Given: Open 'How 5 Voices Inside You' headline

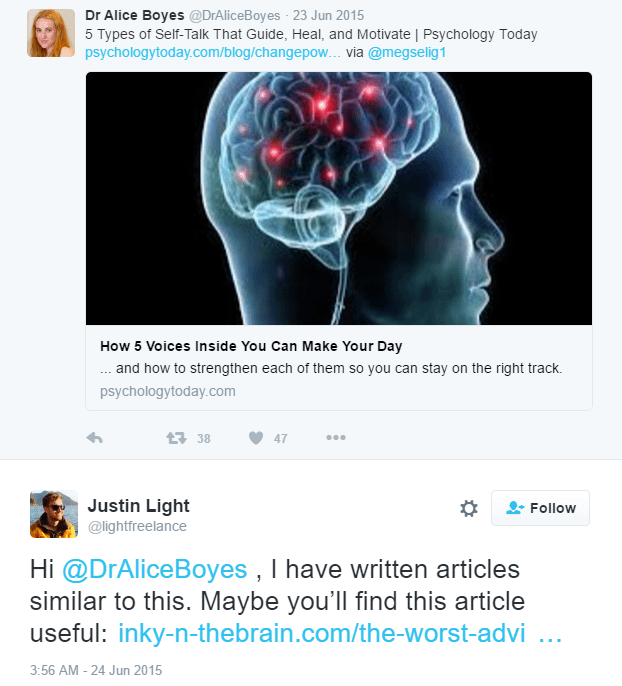Looking at the screenshot, I should pos(251,346).
